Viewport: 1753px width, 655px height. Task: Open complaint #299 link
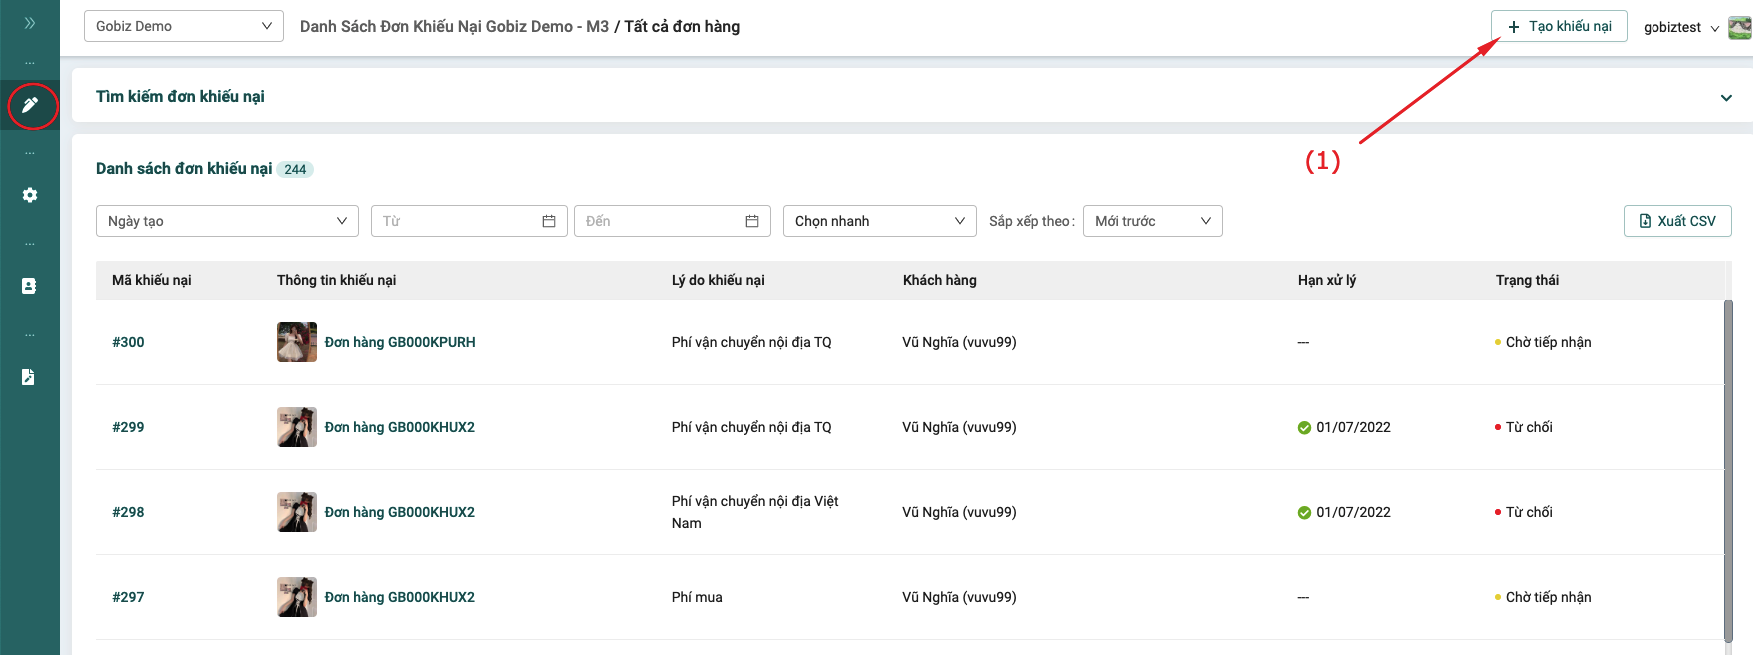pyautogui.click(x=128, y=427)
